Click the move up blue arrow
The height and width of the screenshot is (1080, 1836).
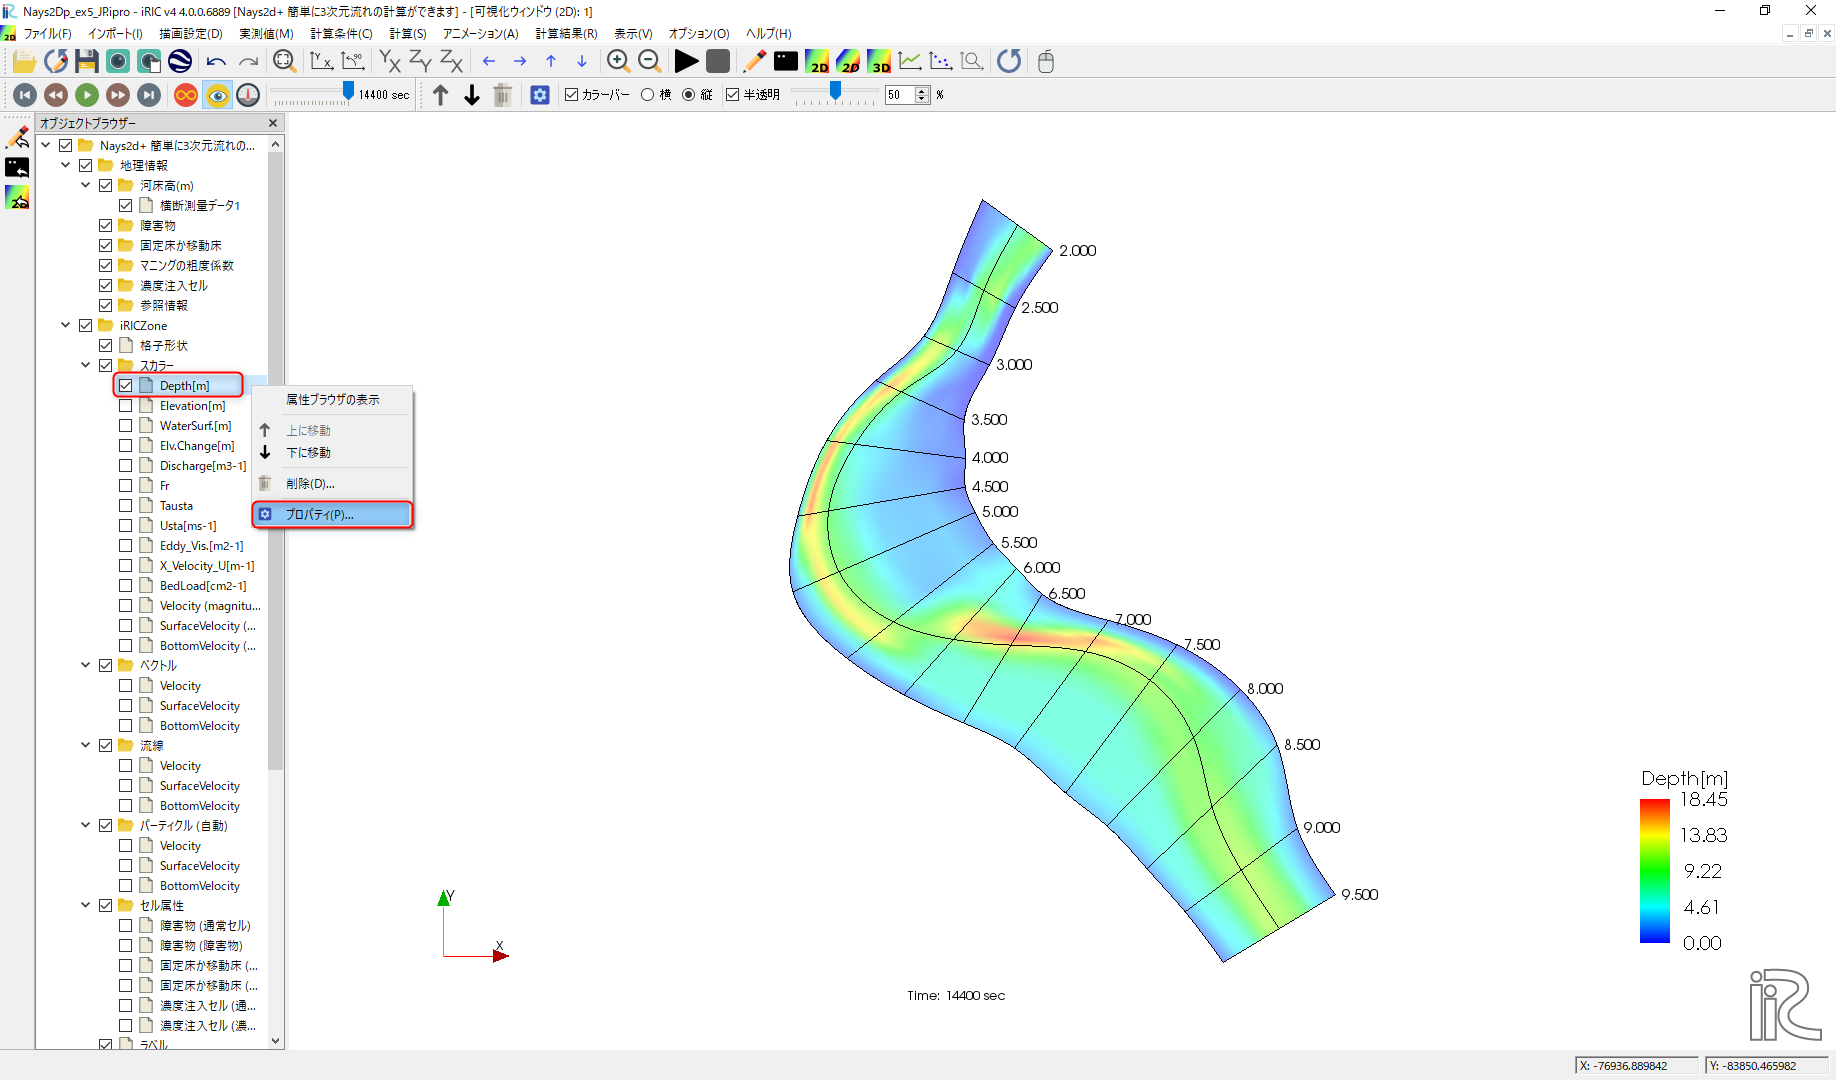551,62
